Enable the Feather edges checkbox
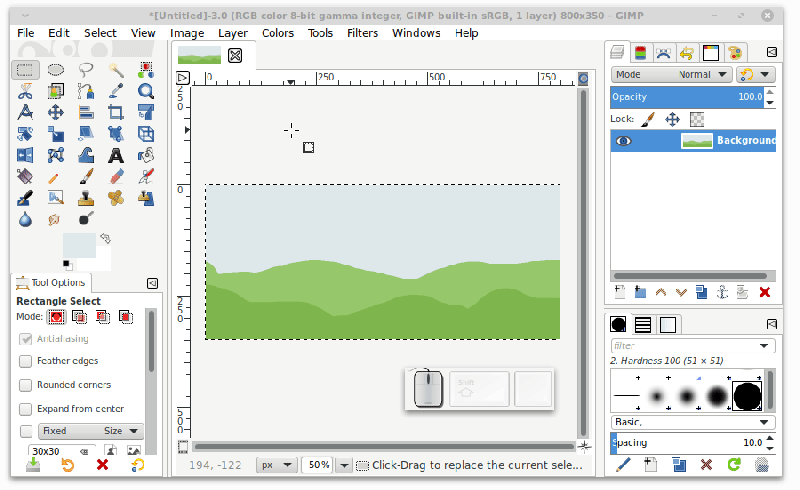 25,361
